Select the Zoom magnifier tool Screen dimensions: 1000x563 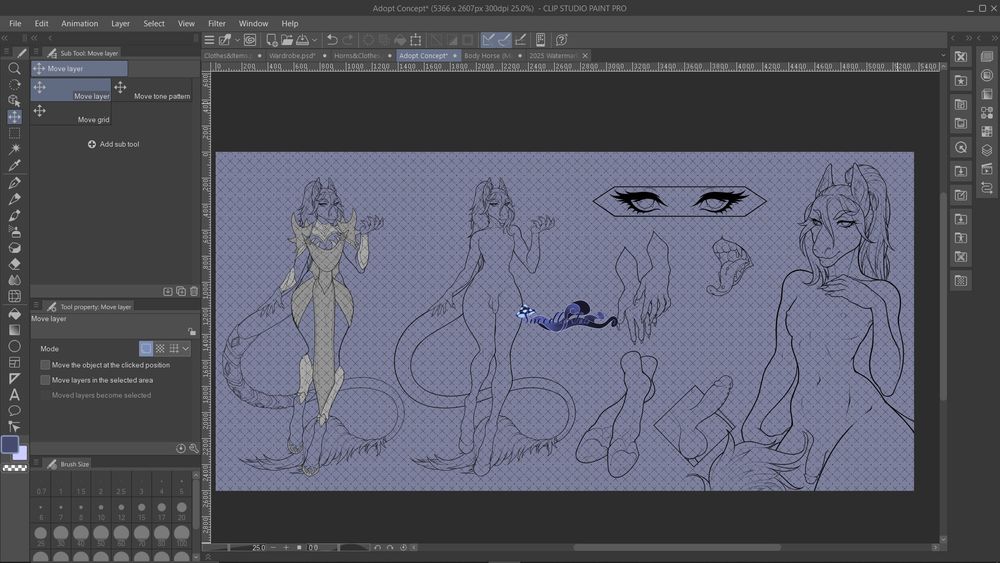point(14,68)
